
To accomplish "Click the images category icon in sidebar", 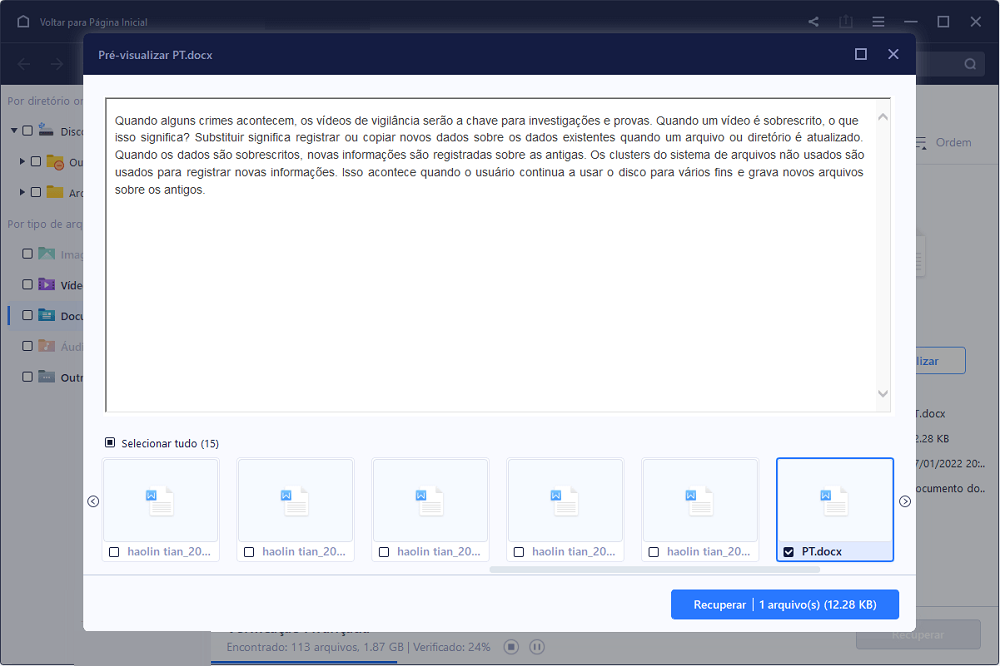I will [47, 253].
